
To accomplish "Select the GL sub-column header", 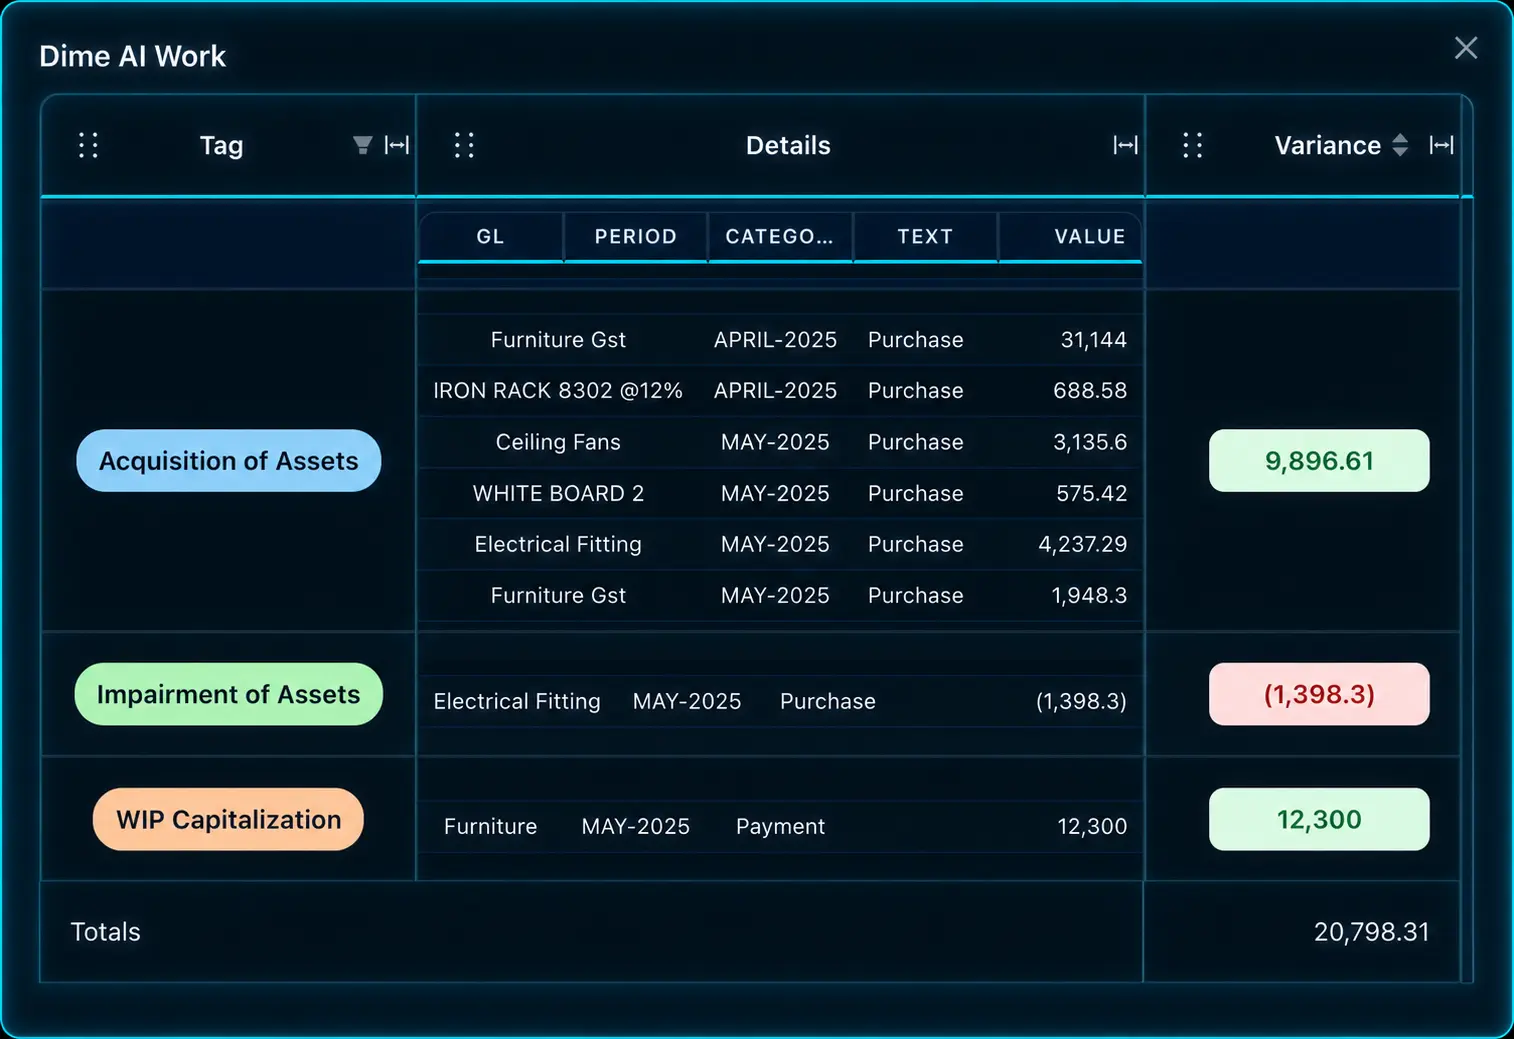I will (x=491, y=237).
